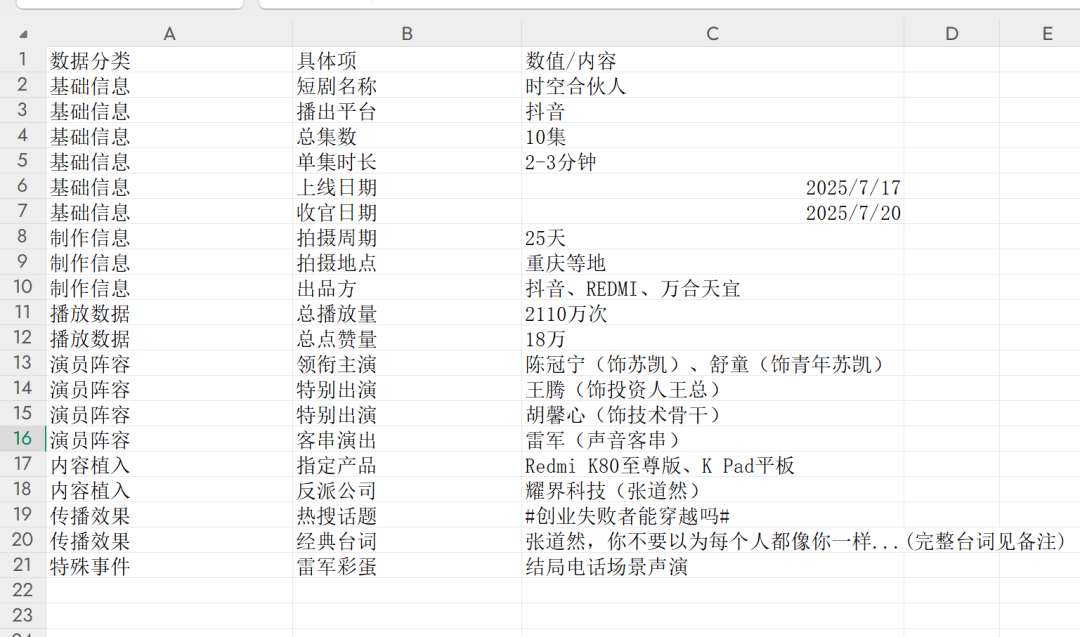This screenshot has height=637, width=1080.
Task: Select column header A
Action: coord(169,33)
